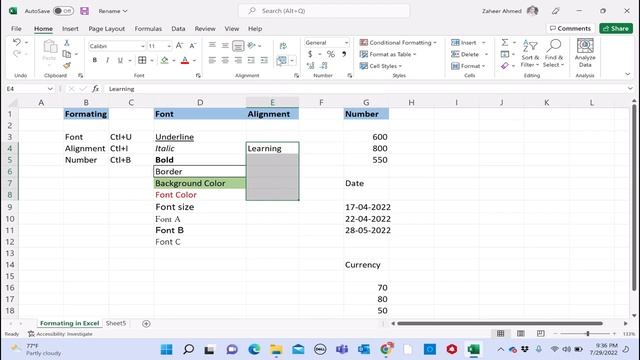Open Sort & Filter menu
Screen dimensions: 640x360
530,53
